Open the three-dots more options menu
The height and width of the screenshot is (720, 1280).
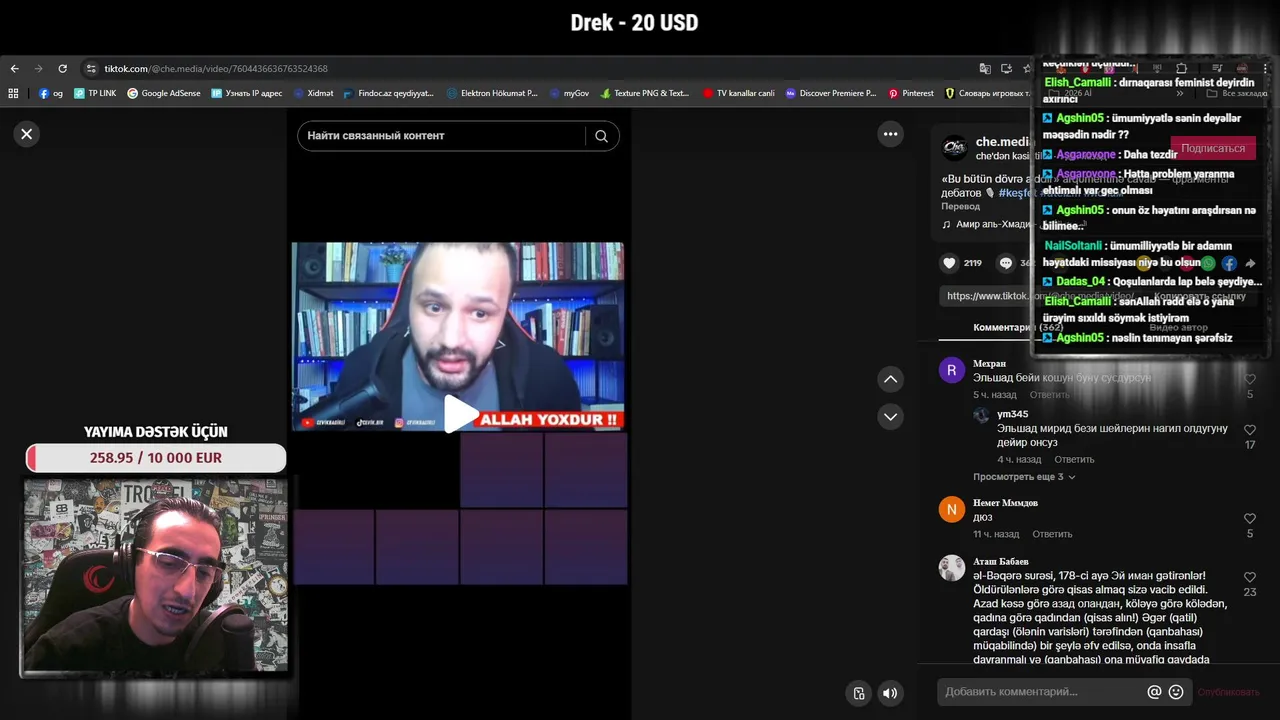(890, 134)
